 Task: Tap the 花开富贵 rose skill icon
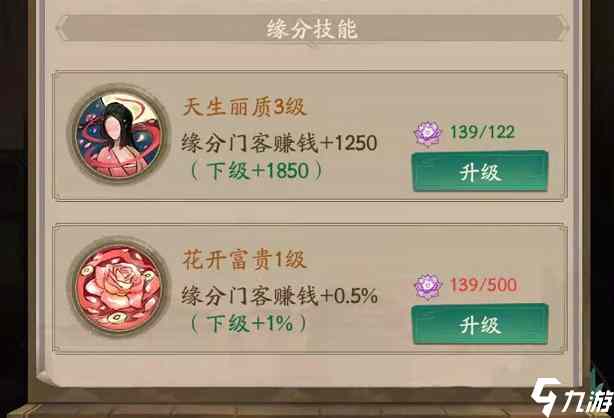119,289
